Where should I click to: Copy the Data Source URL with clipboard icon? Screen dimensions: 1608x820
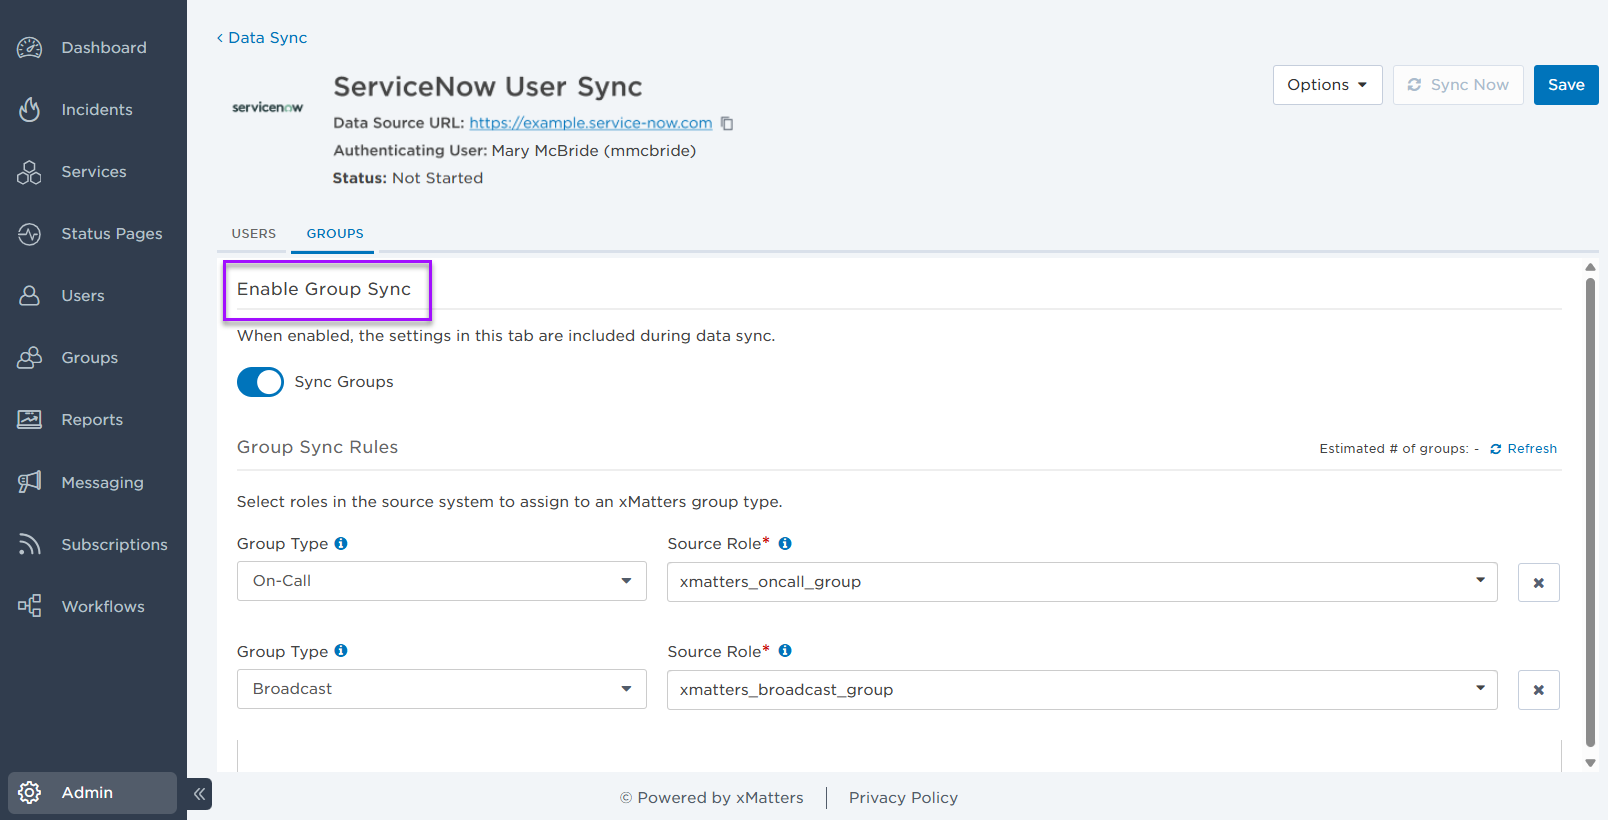(727, 124)
